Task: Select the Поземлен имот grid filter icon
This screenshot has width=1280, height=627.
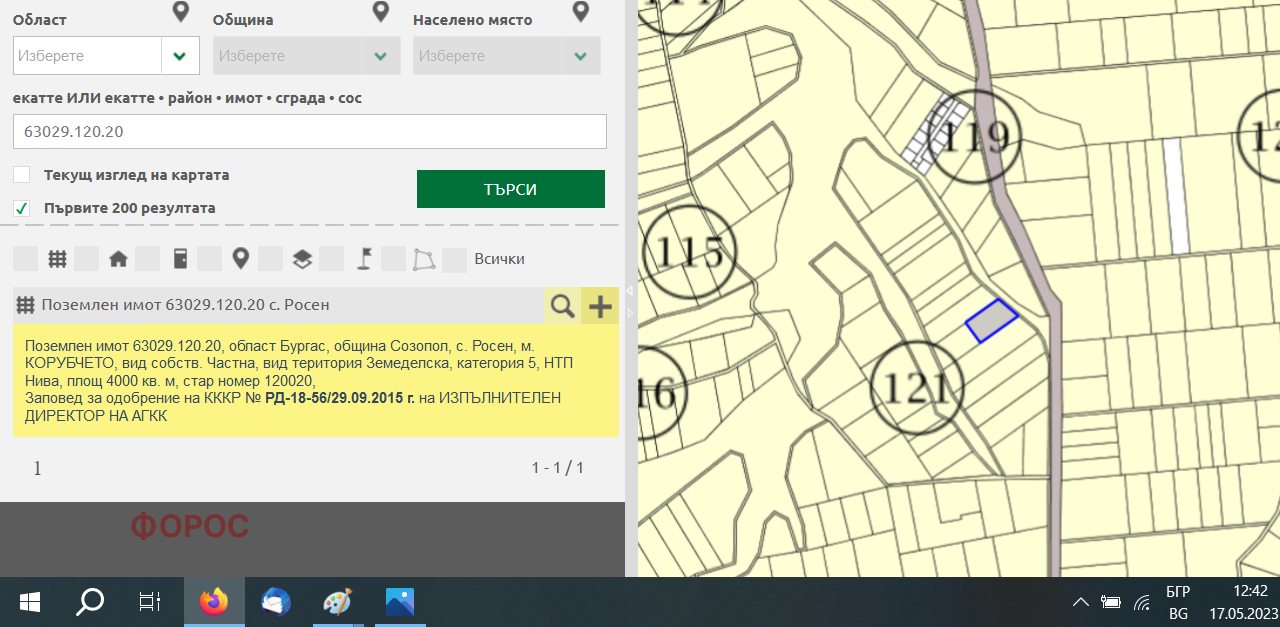Action: coord(57,258)
